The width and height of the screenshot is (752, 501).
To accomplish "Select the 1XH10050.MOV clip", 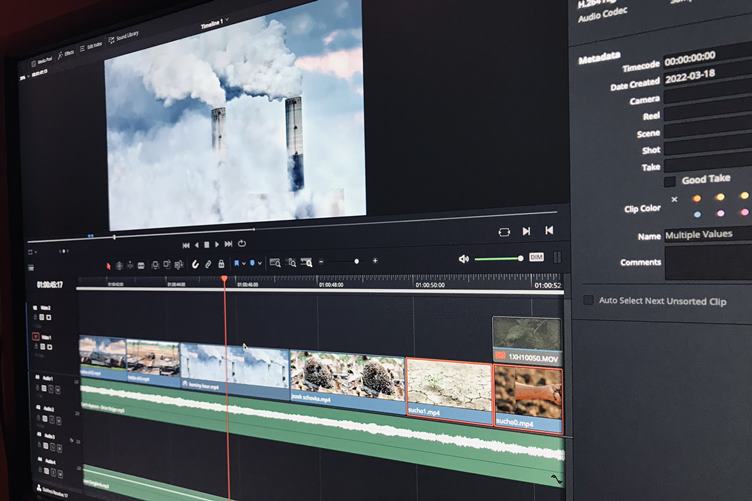I will click(527, 340).
